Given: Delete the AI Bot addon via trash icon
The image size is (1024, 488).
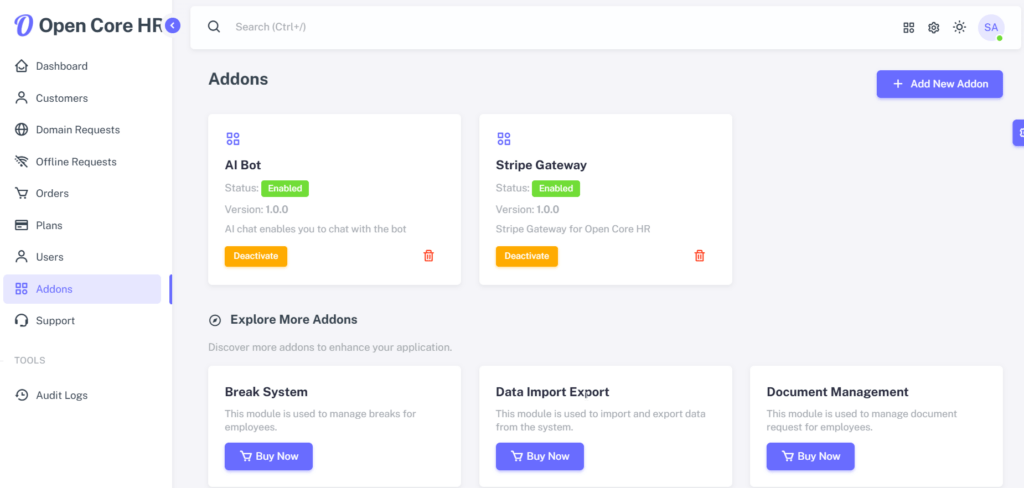Looking at the screenshot, I should (428, 256).
